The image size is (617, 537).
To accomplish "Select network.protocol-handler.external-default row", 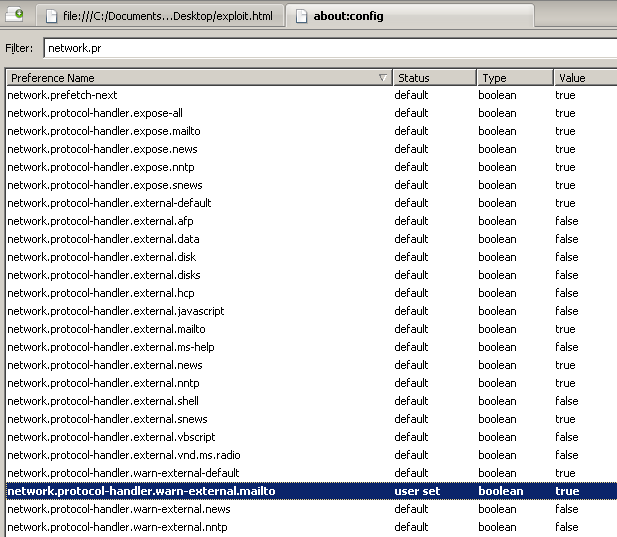I will tap(311, 203).
